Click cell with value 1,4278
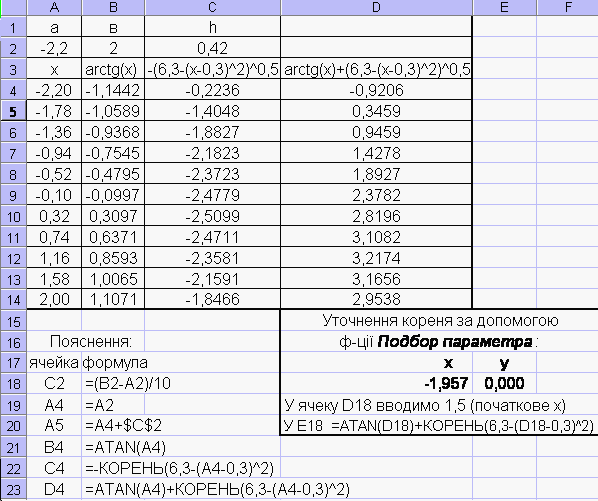Image resolution: width=598 pixels, height=501 pixels. 376,153
